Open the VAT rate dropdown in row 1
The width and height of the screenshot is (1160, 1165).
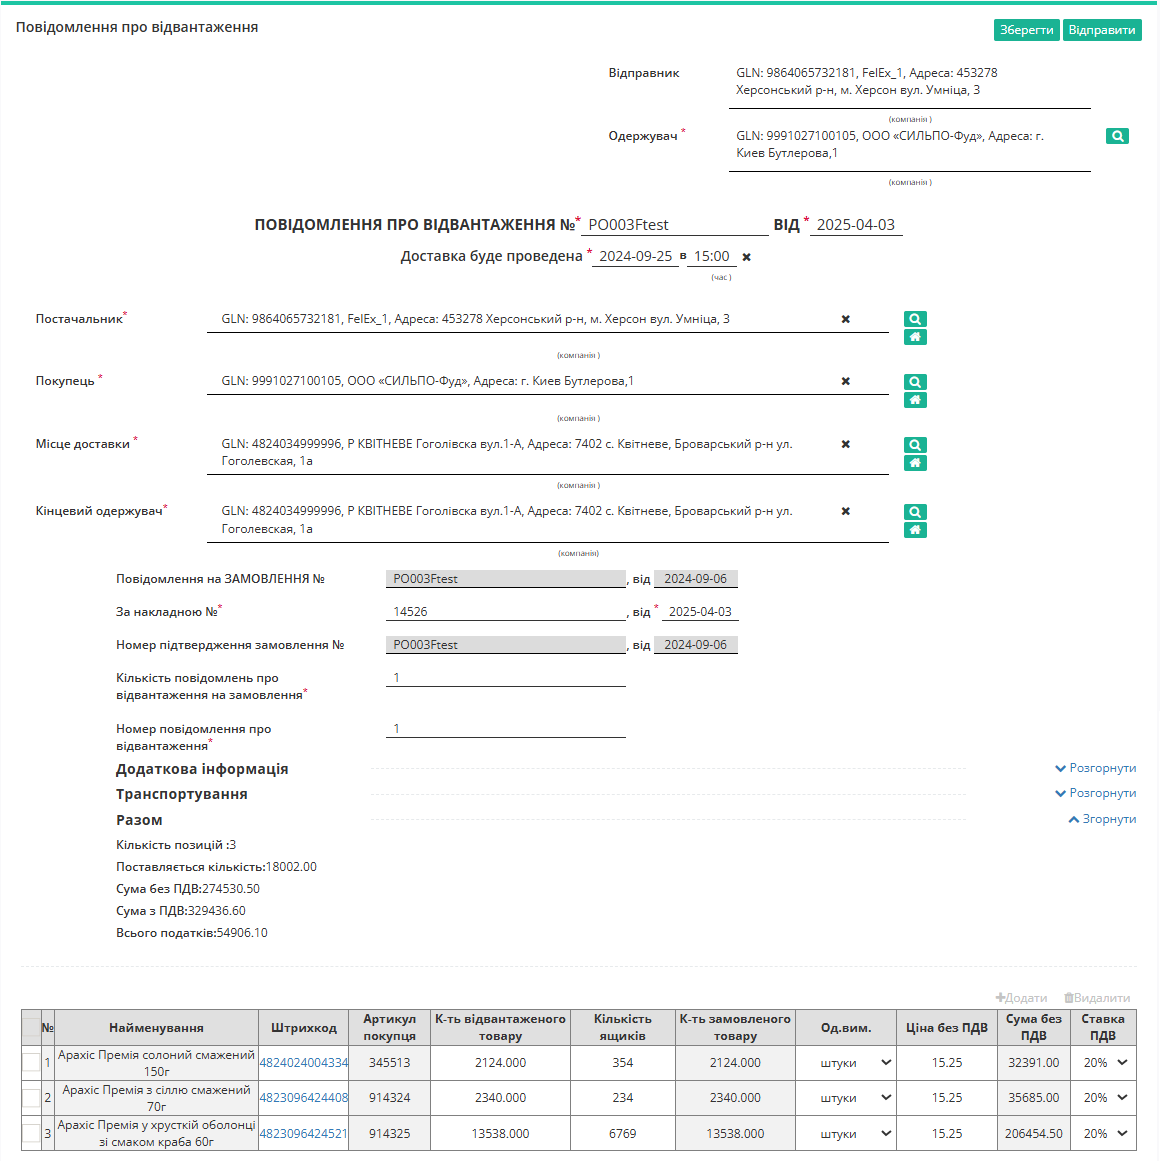(x=1105, y=1062)
